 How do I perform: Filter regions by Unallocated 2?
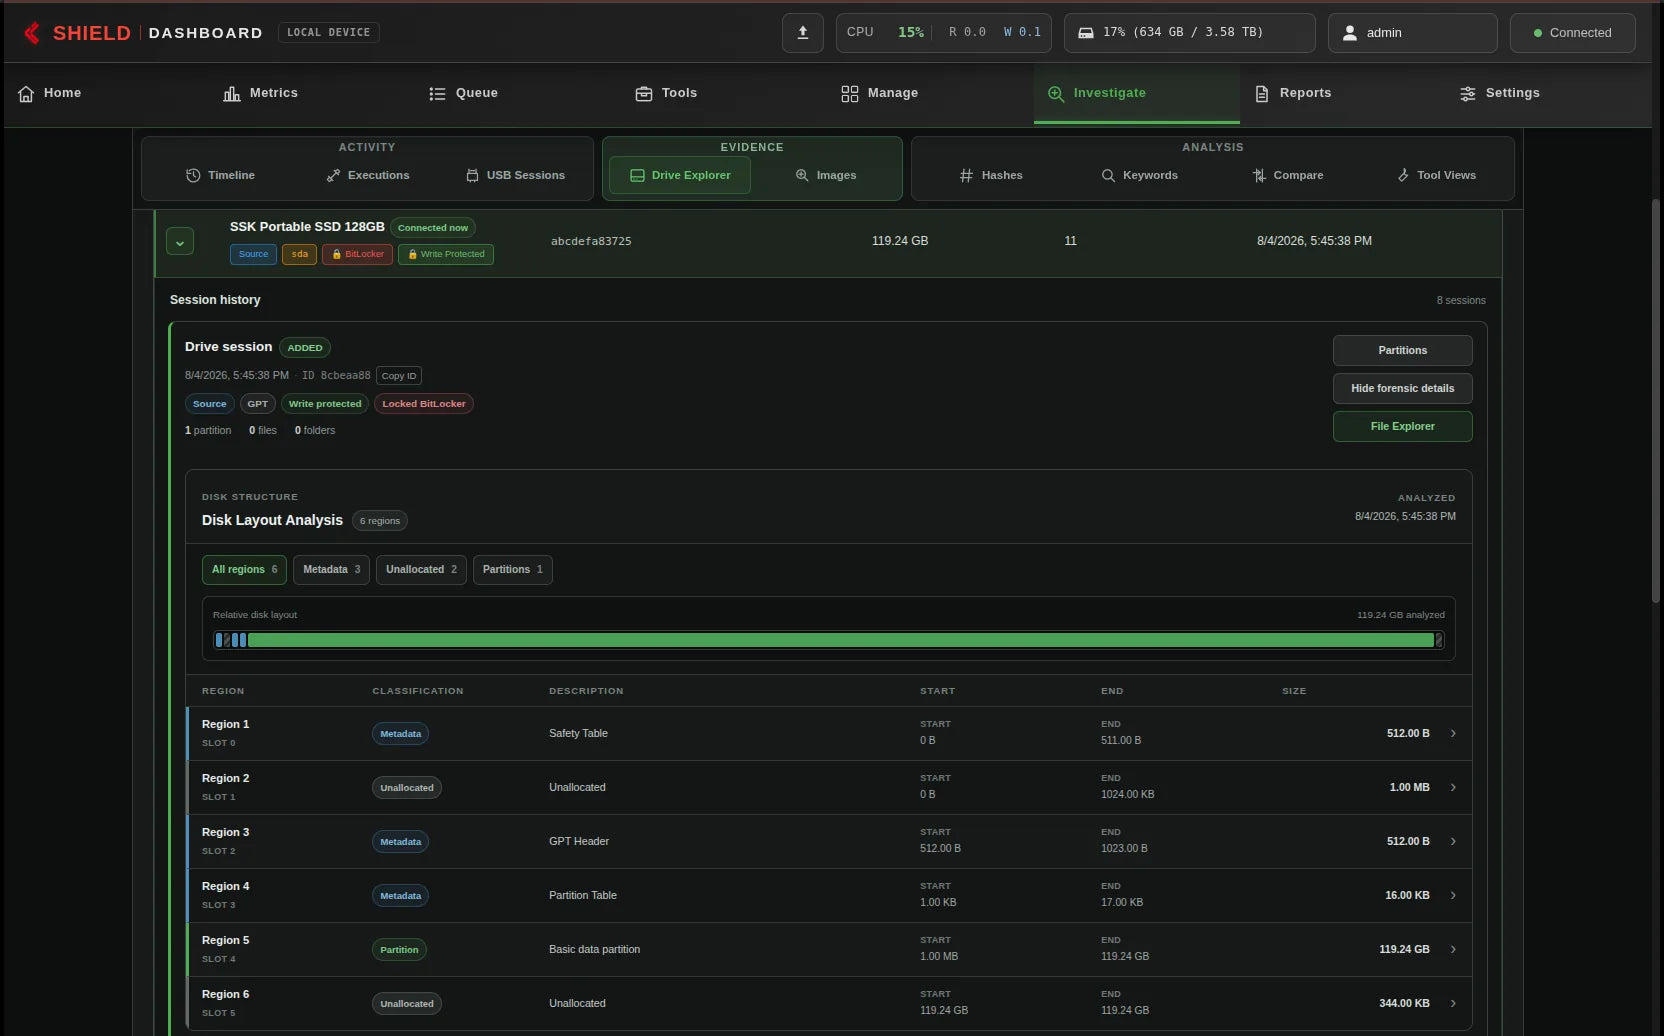pyautogui.click(x=421, y=570)
